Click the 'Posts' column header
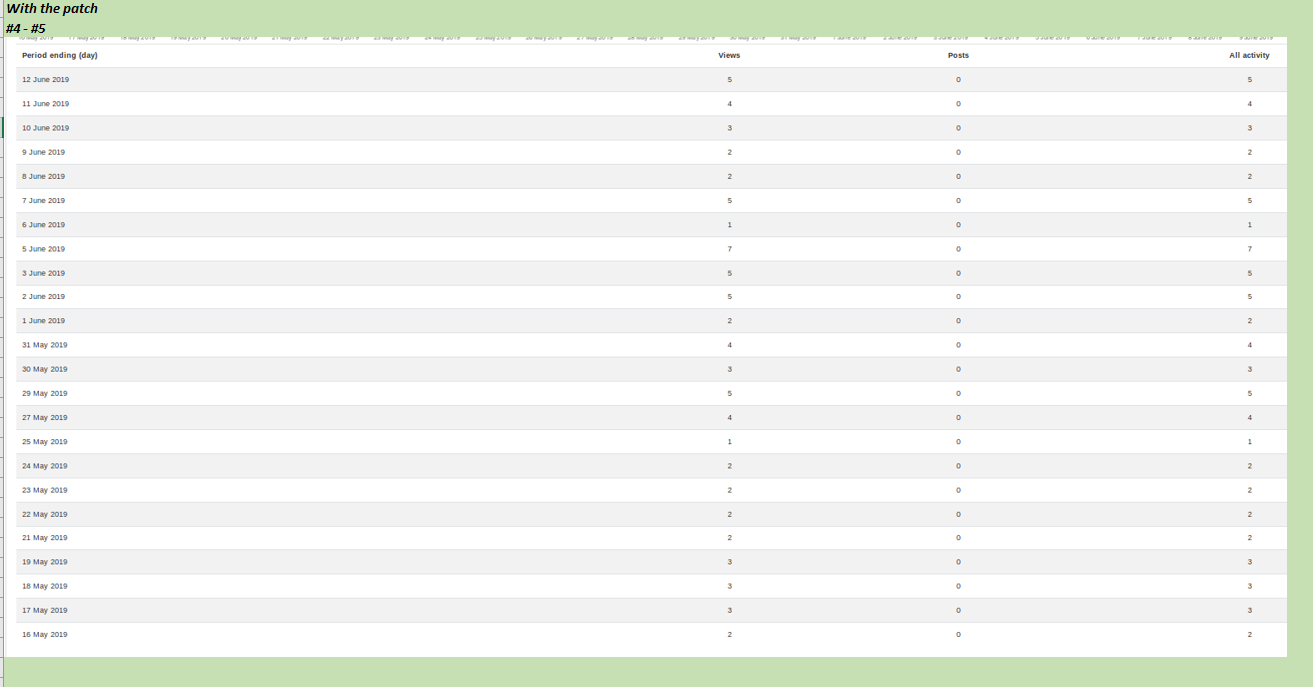 click(958, 55)
